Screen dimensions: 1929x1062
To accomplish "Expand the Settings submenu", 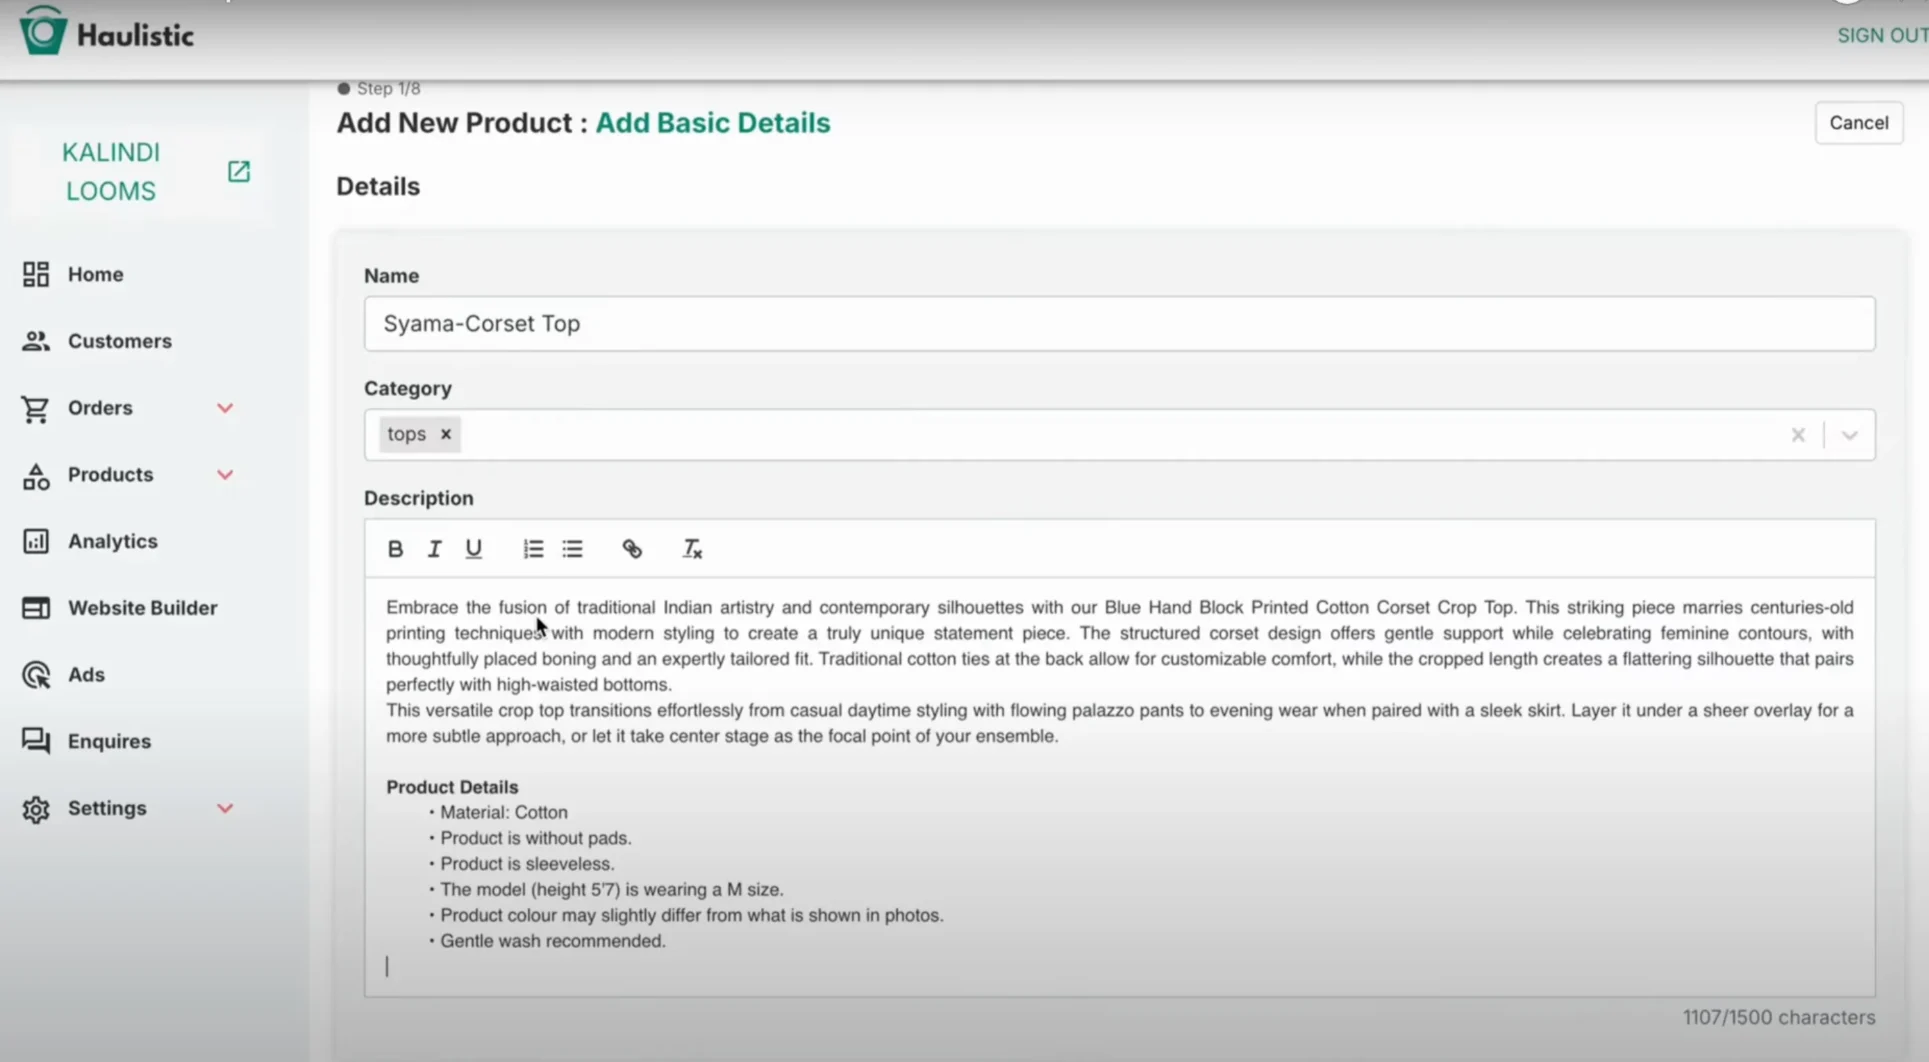I will pos(225,808).
